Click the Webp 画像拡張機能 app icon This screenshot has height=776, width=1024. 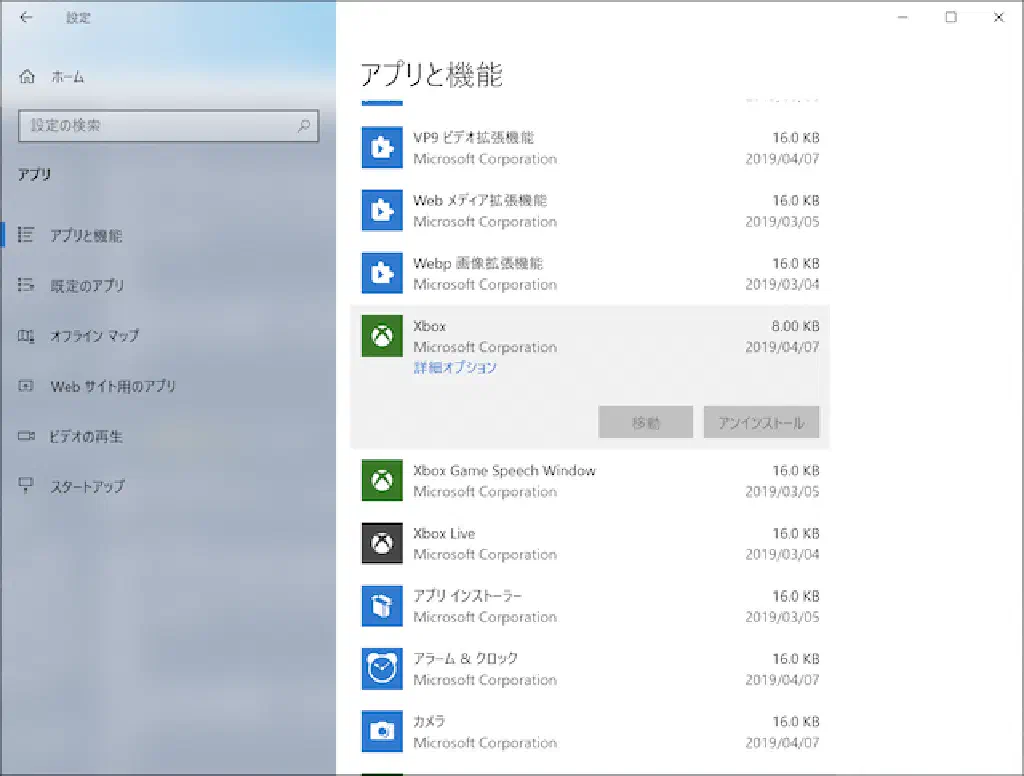(x=381, y=274)
